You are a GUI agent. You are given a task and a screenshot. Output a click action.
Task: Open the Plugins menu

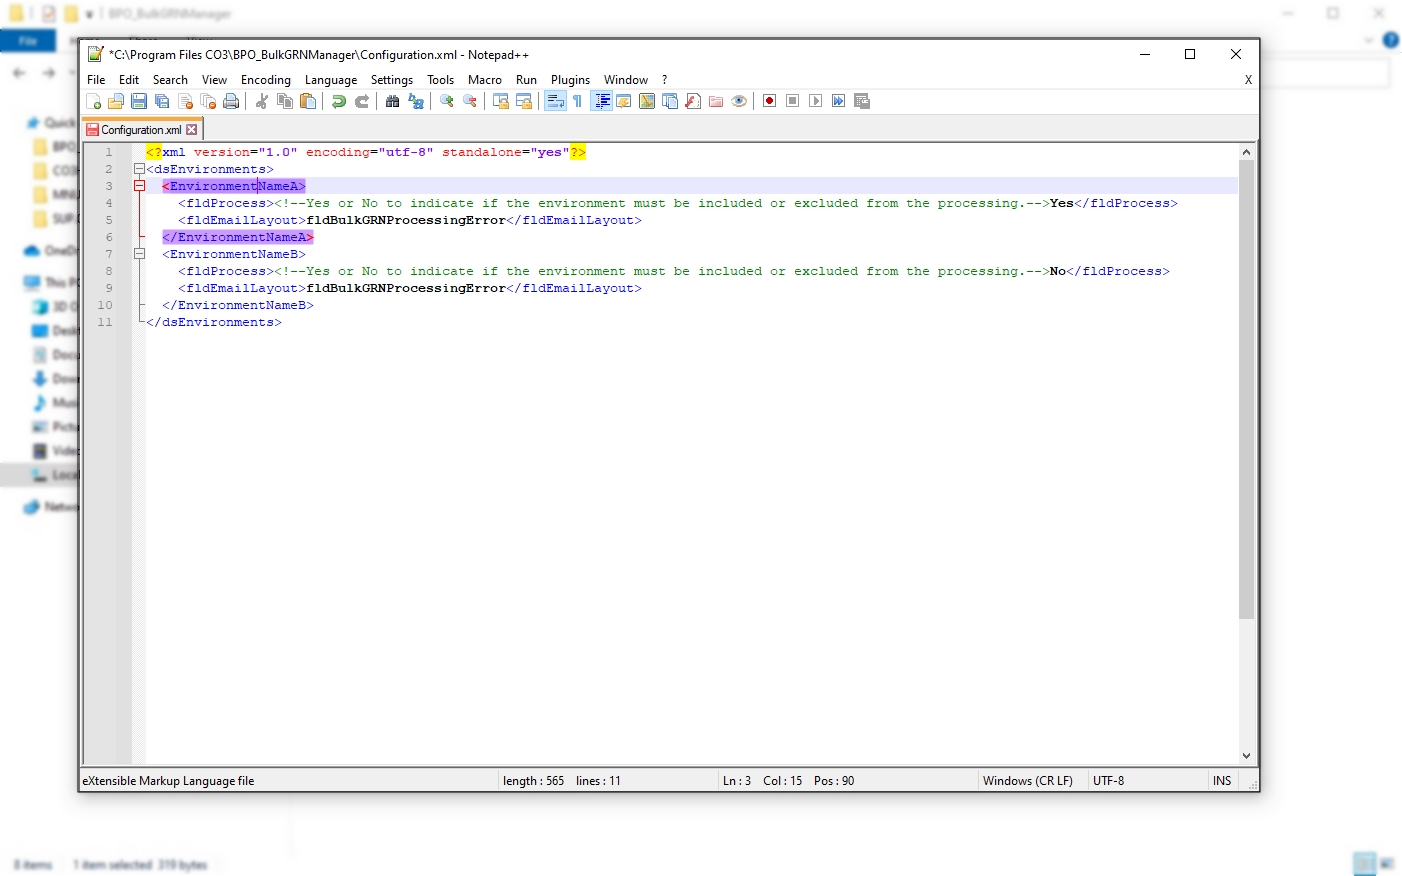coord(570,80)
